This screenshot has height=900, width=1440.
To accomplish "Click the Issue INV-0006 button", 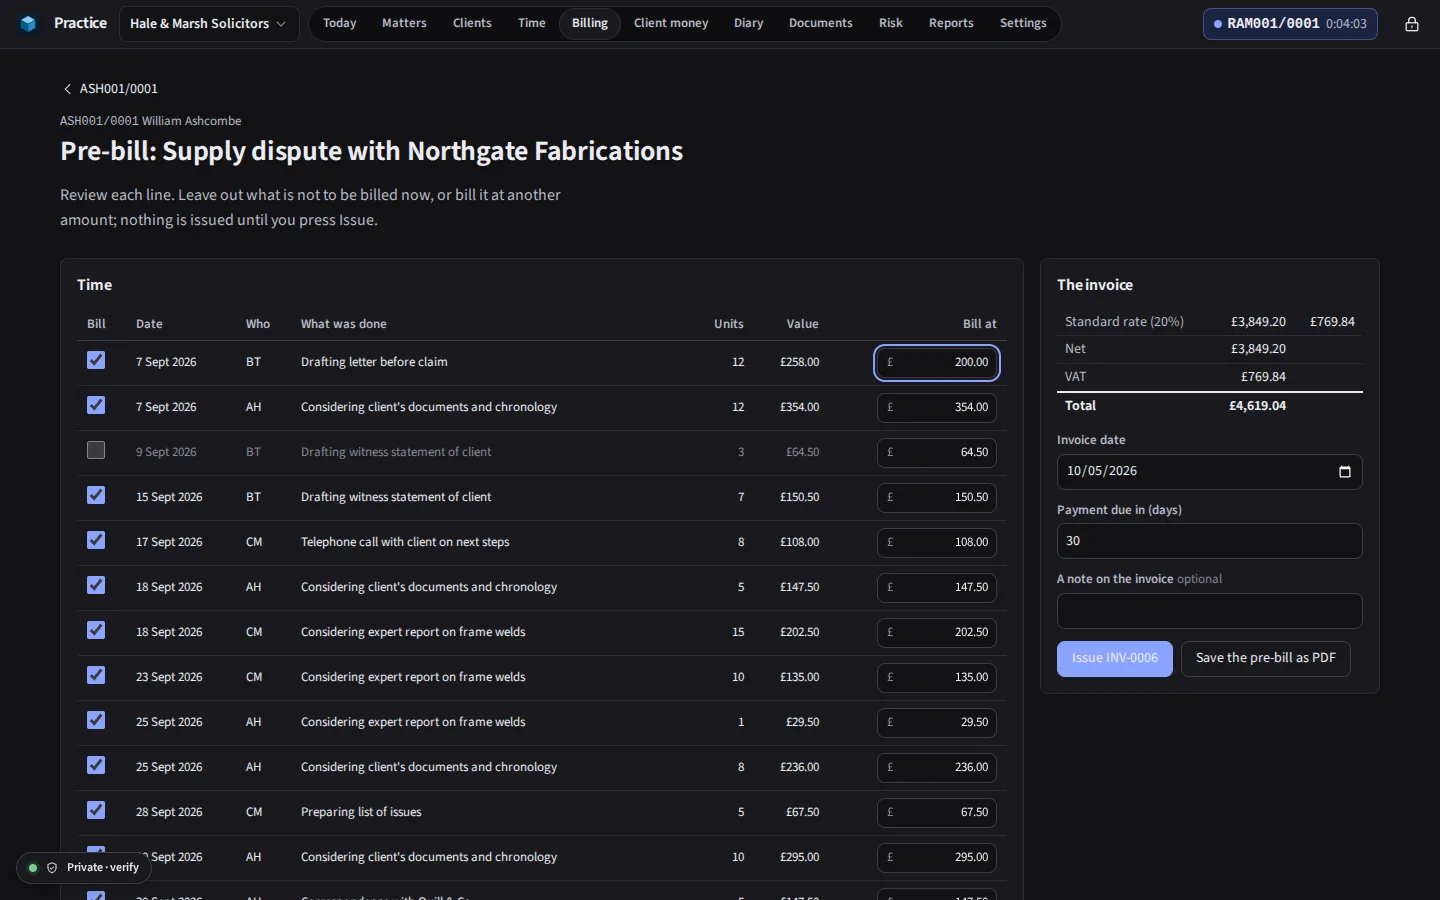I will 1115,659.
